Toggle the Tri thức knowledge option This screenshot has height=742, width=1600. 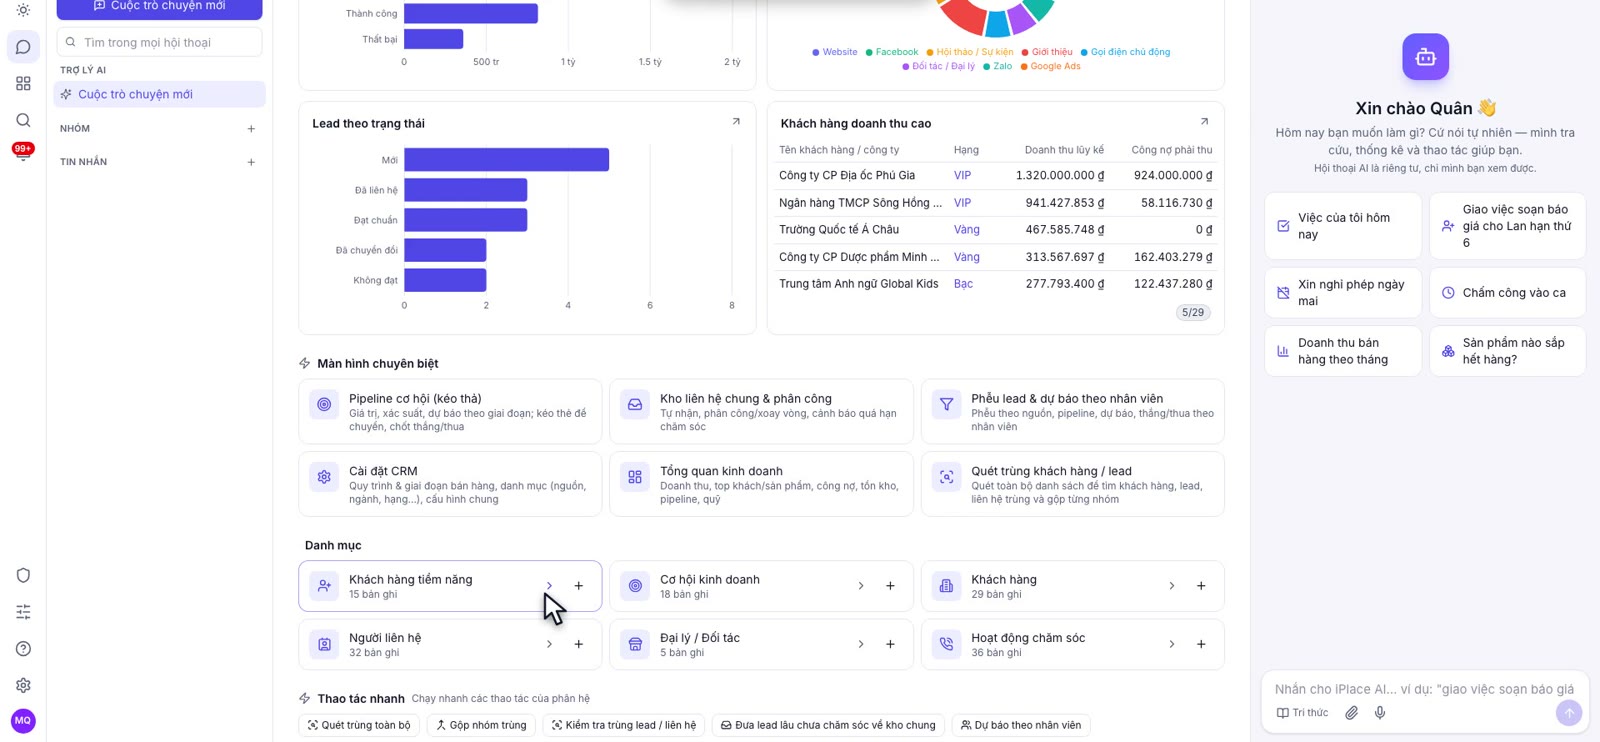1302,713
